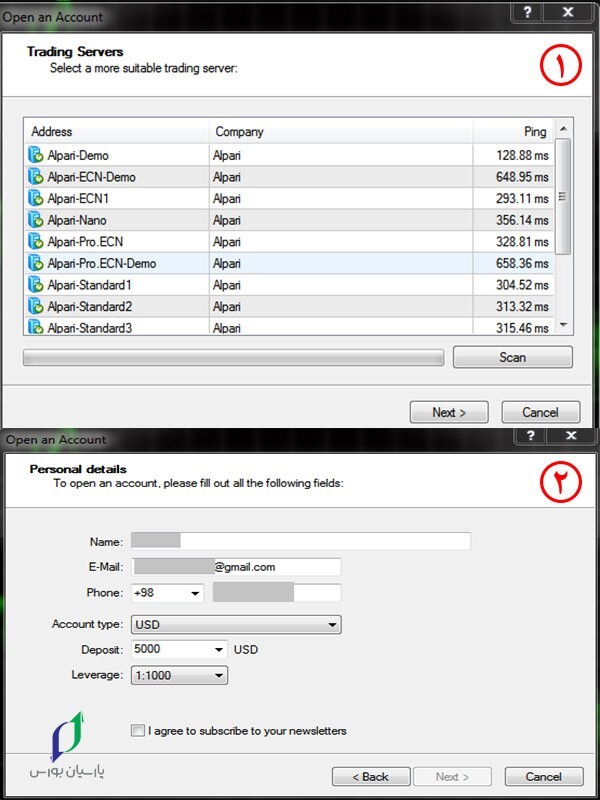Go back using the Back button
This screenshot has width=600, height=800.
[x=370, y=776]
